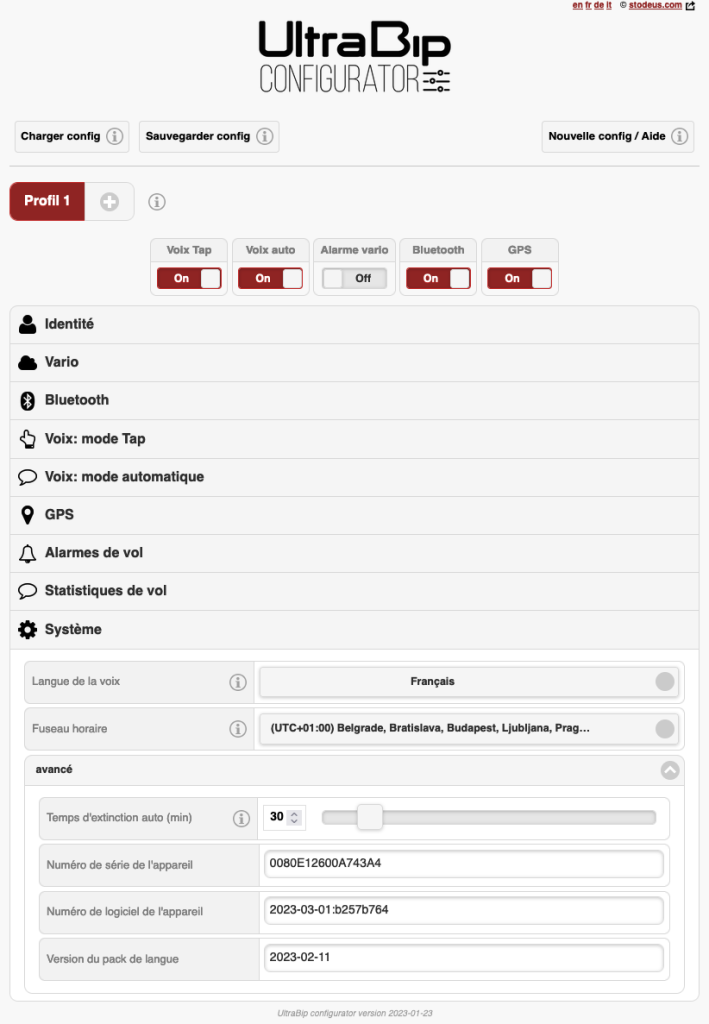The width and height of the screenshot is (709, 1024).
Task: Open the stodeus.com link
Action: pos(655,5)
